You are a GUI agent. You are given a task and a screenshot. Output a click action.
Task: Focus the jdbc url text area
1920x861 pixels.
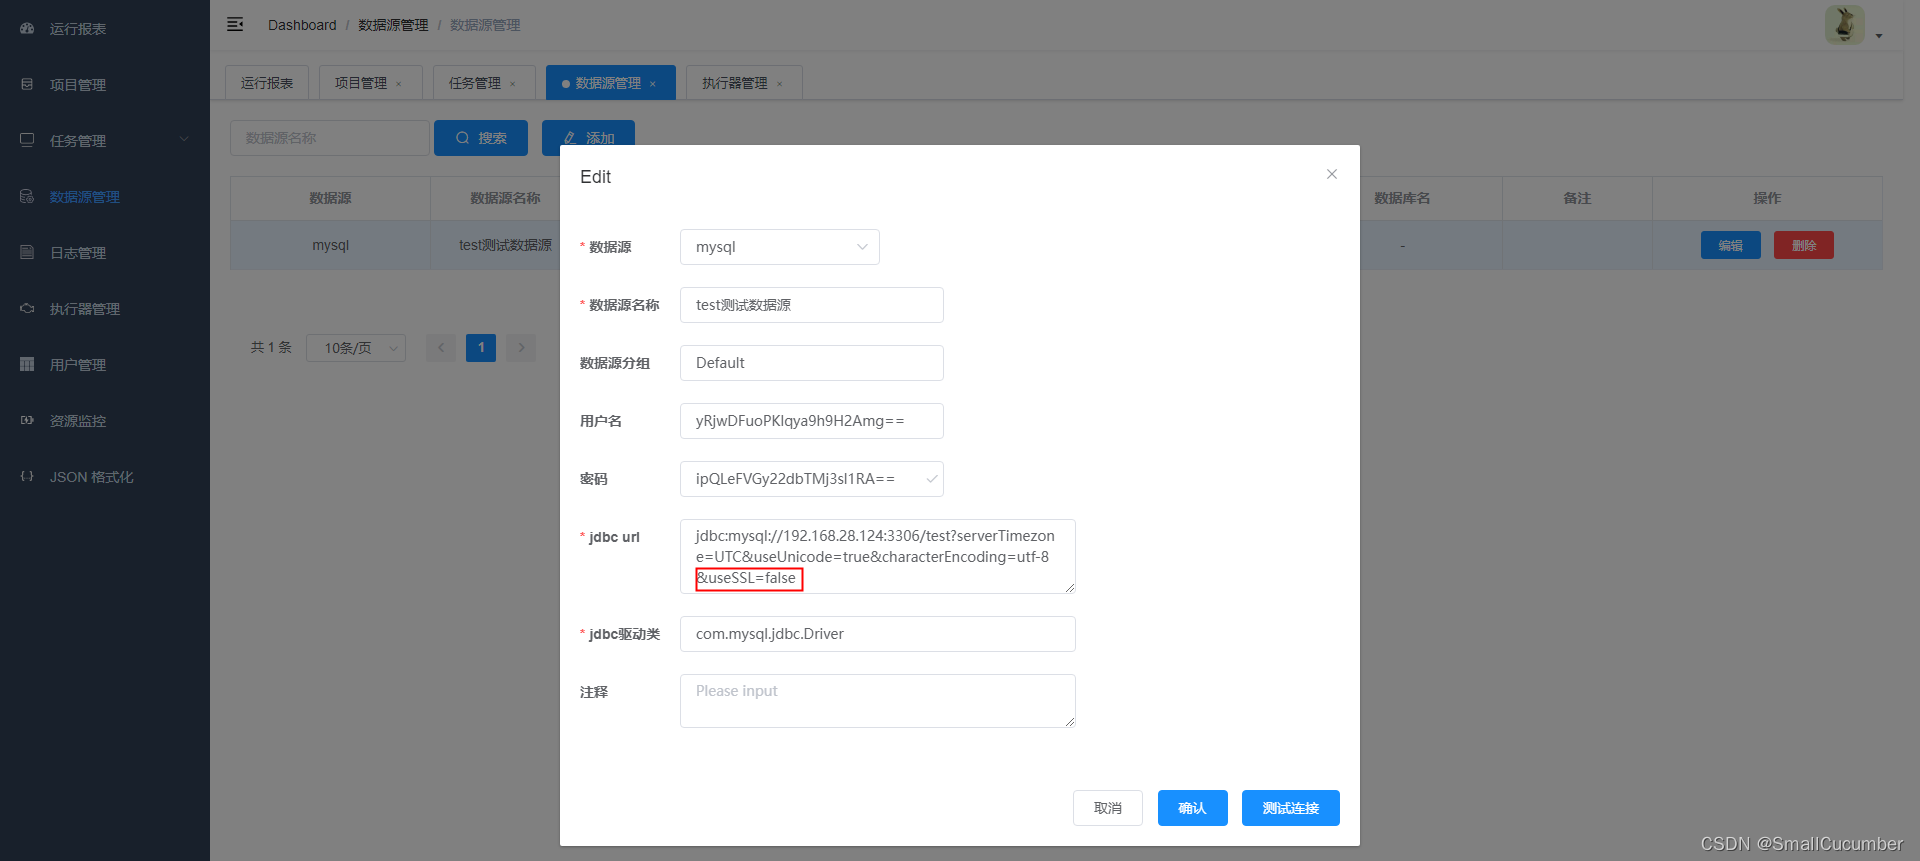[x=878, y=556]
